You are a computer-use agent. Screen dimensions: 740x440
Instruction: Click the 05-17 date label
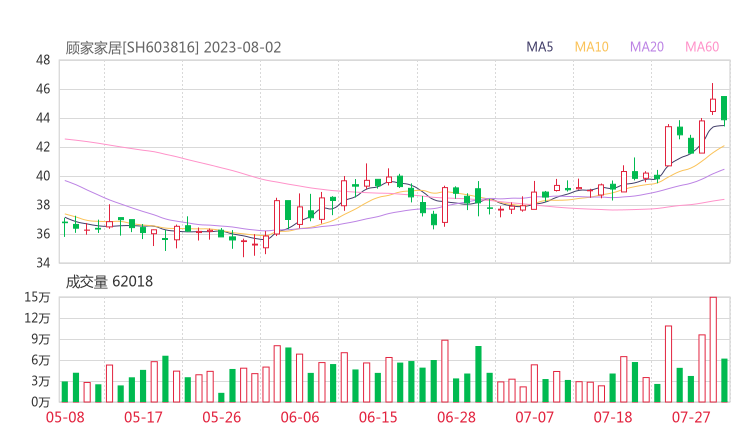pos(143,417)
